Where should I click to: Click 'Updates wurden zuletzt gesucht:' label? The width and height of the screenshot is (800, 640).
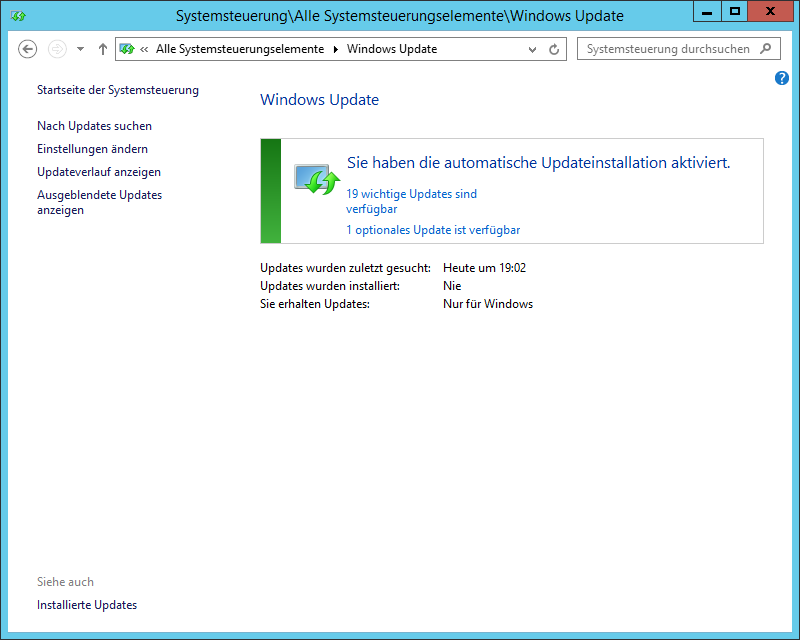click(x=345, y=268)
